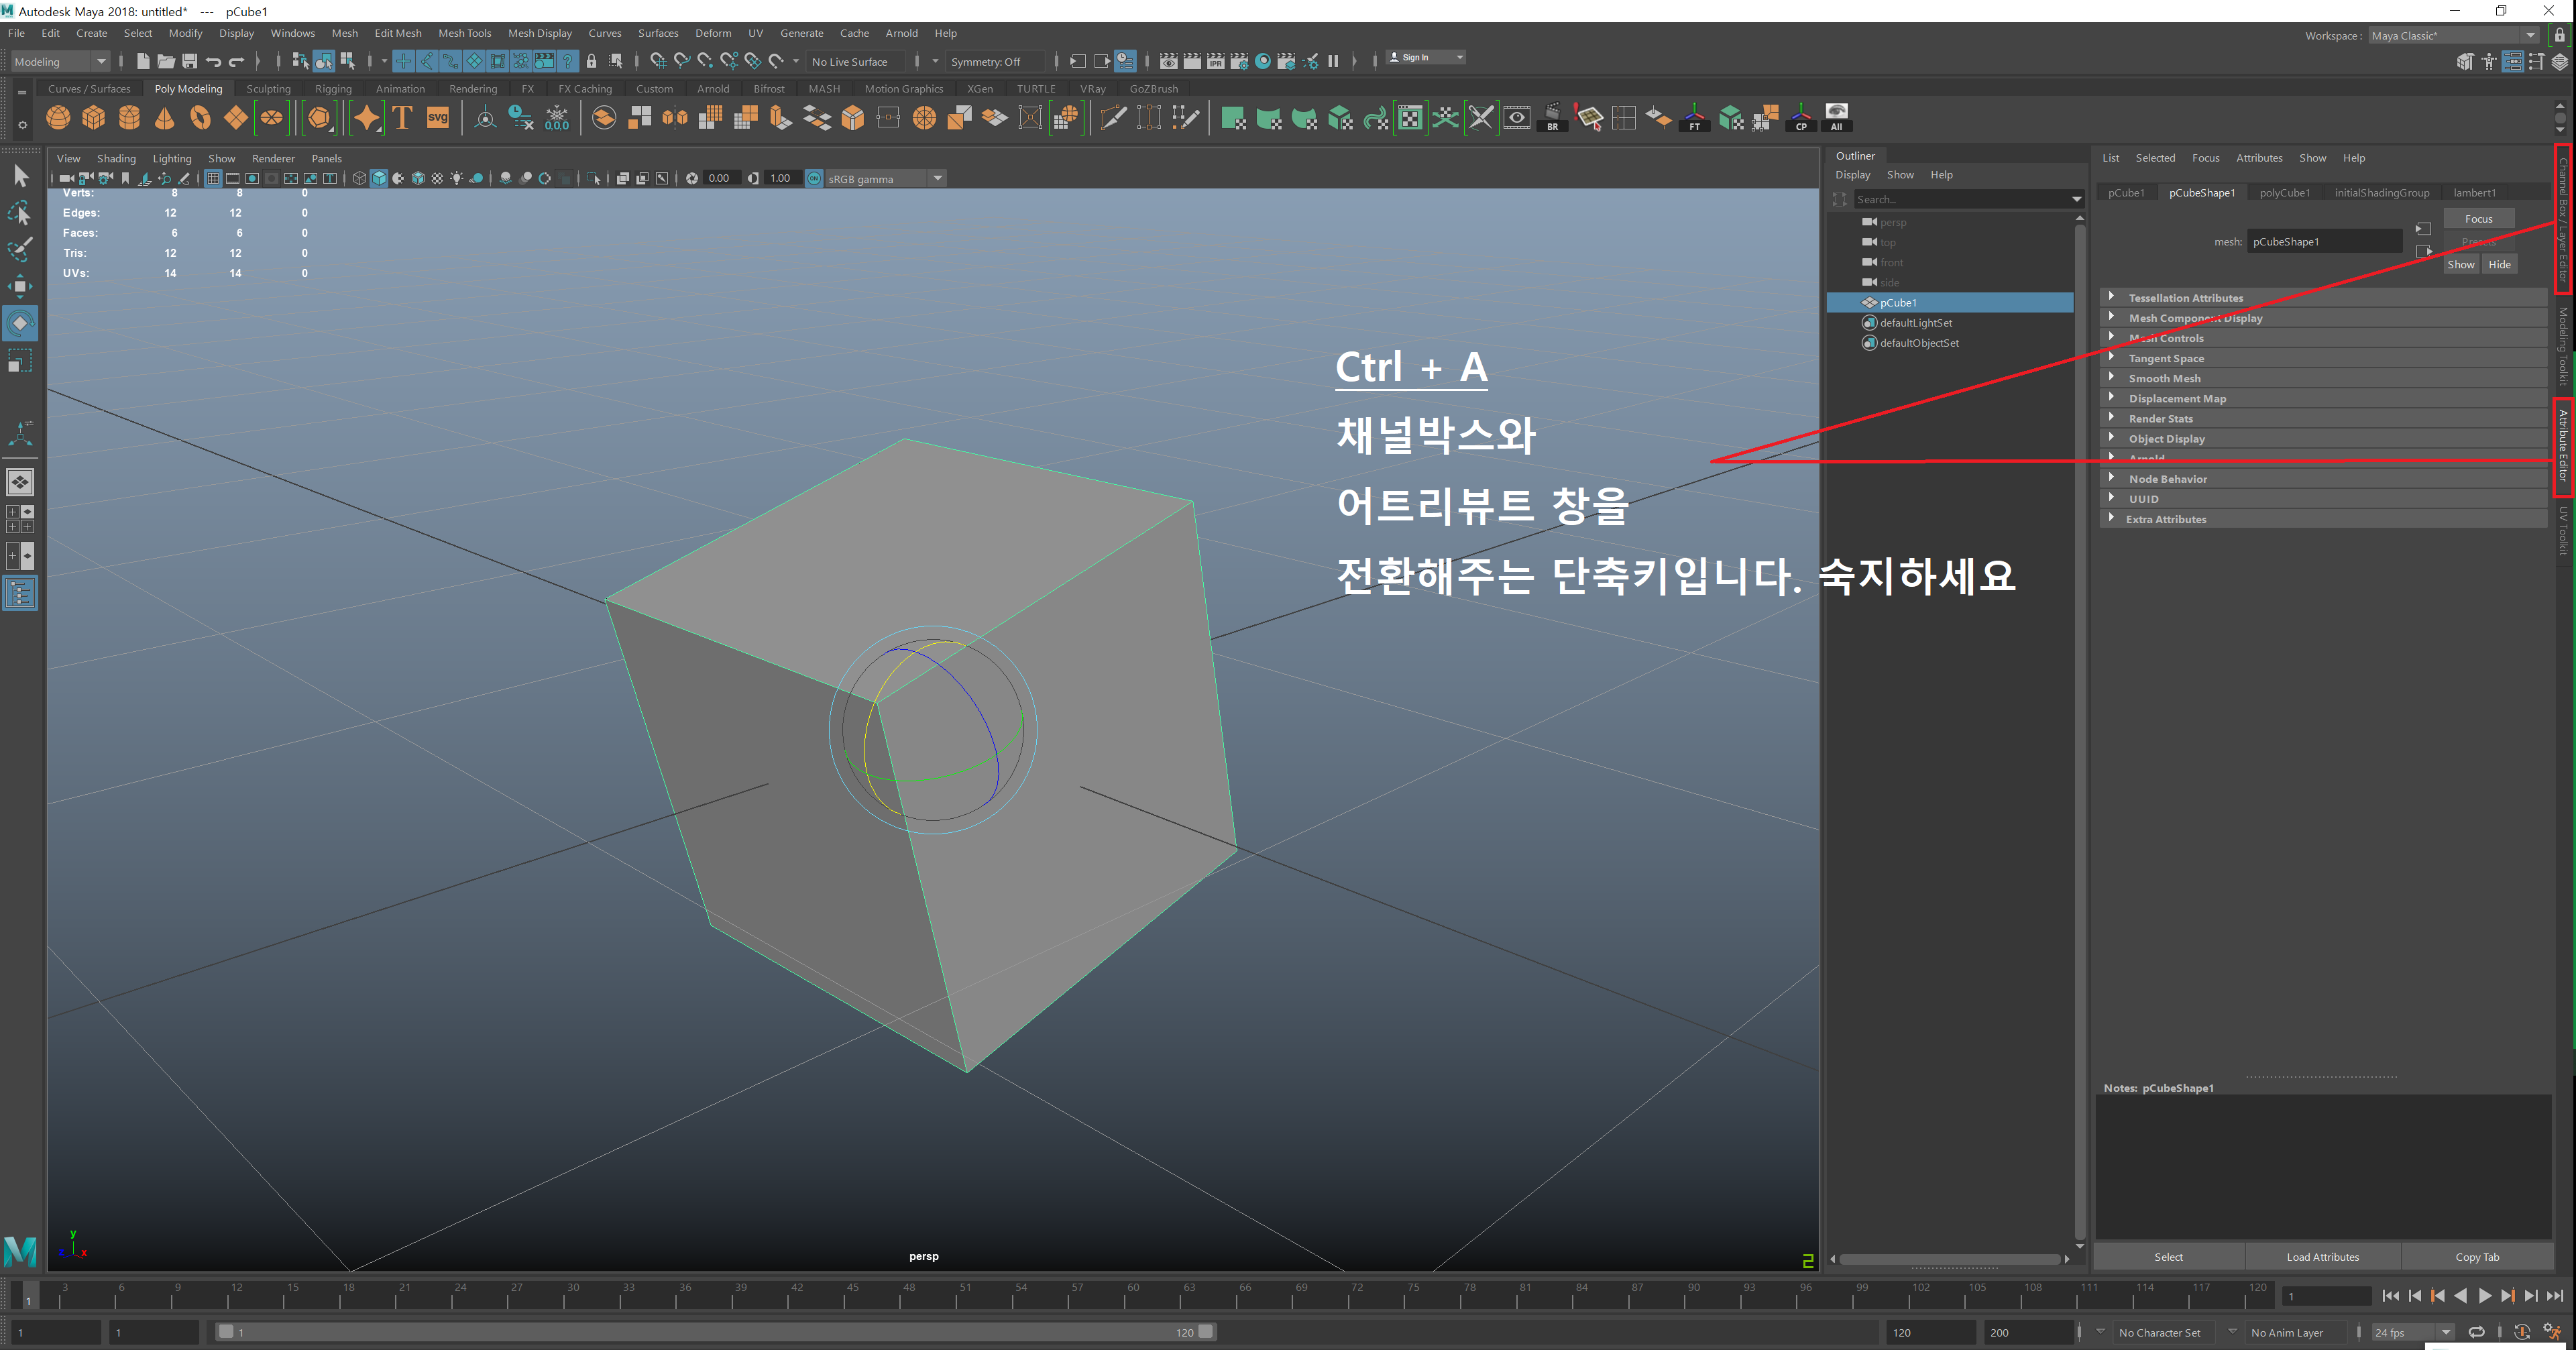Viewport: 2576px width, 1350px height.
Task: Create a polygon cone from the shelf
Action: click(x=165, y=118)
